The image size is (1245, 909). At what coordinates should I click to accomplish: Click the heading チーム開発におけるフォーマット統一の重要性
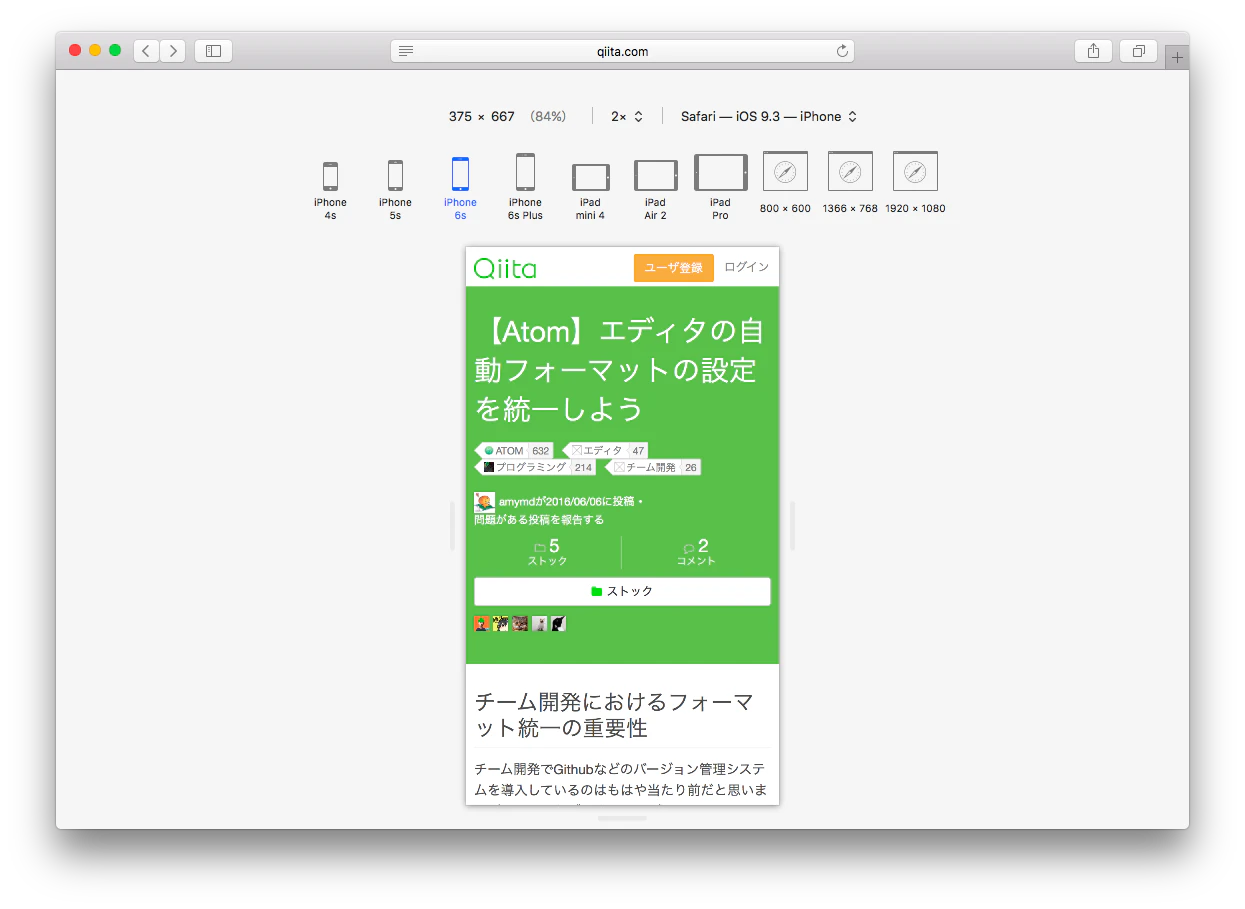[614, 715]
